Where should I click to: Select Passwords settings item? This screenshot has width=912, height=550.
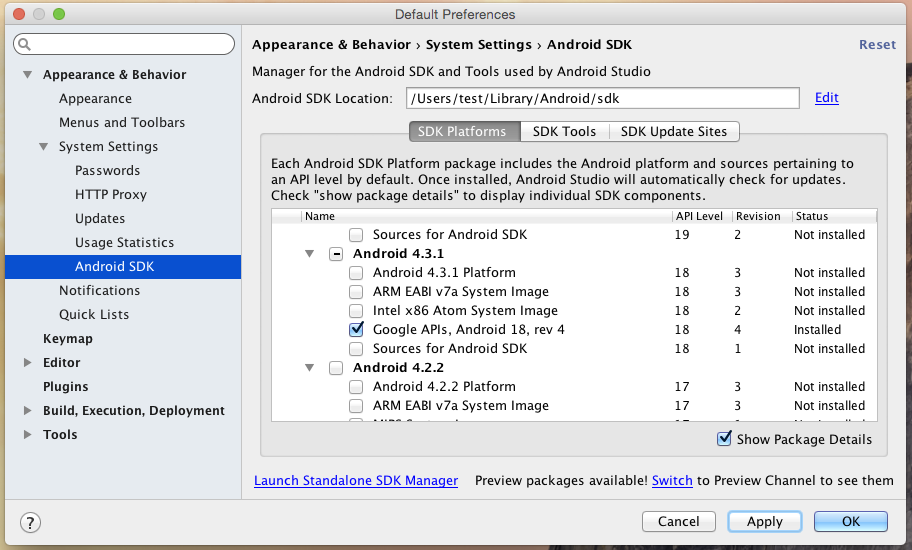(108, 171)
